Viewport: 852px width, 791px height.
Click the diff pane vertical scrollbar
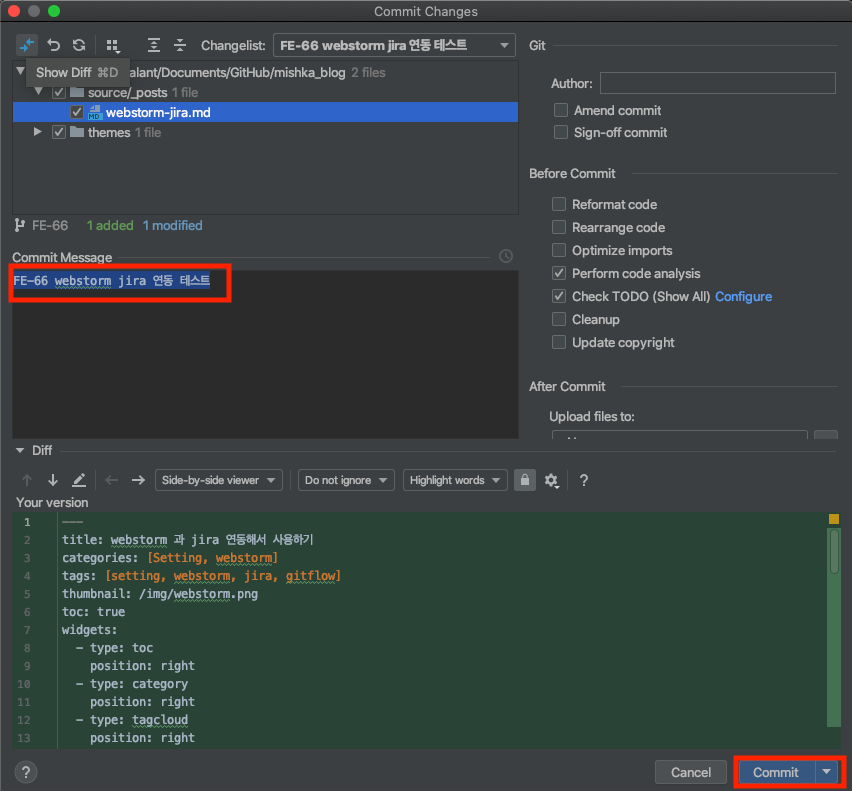pyautogui.click(x=834, y=551)
